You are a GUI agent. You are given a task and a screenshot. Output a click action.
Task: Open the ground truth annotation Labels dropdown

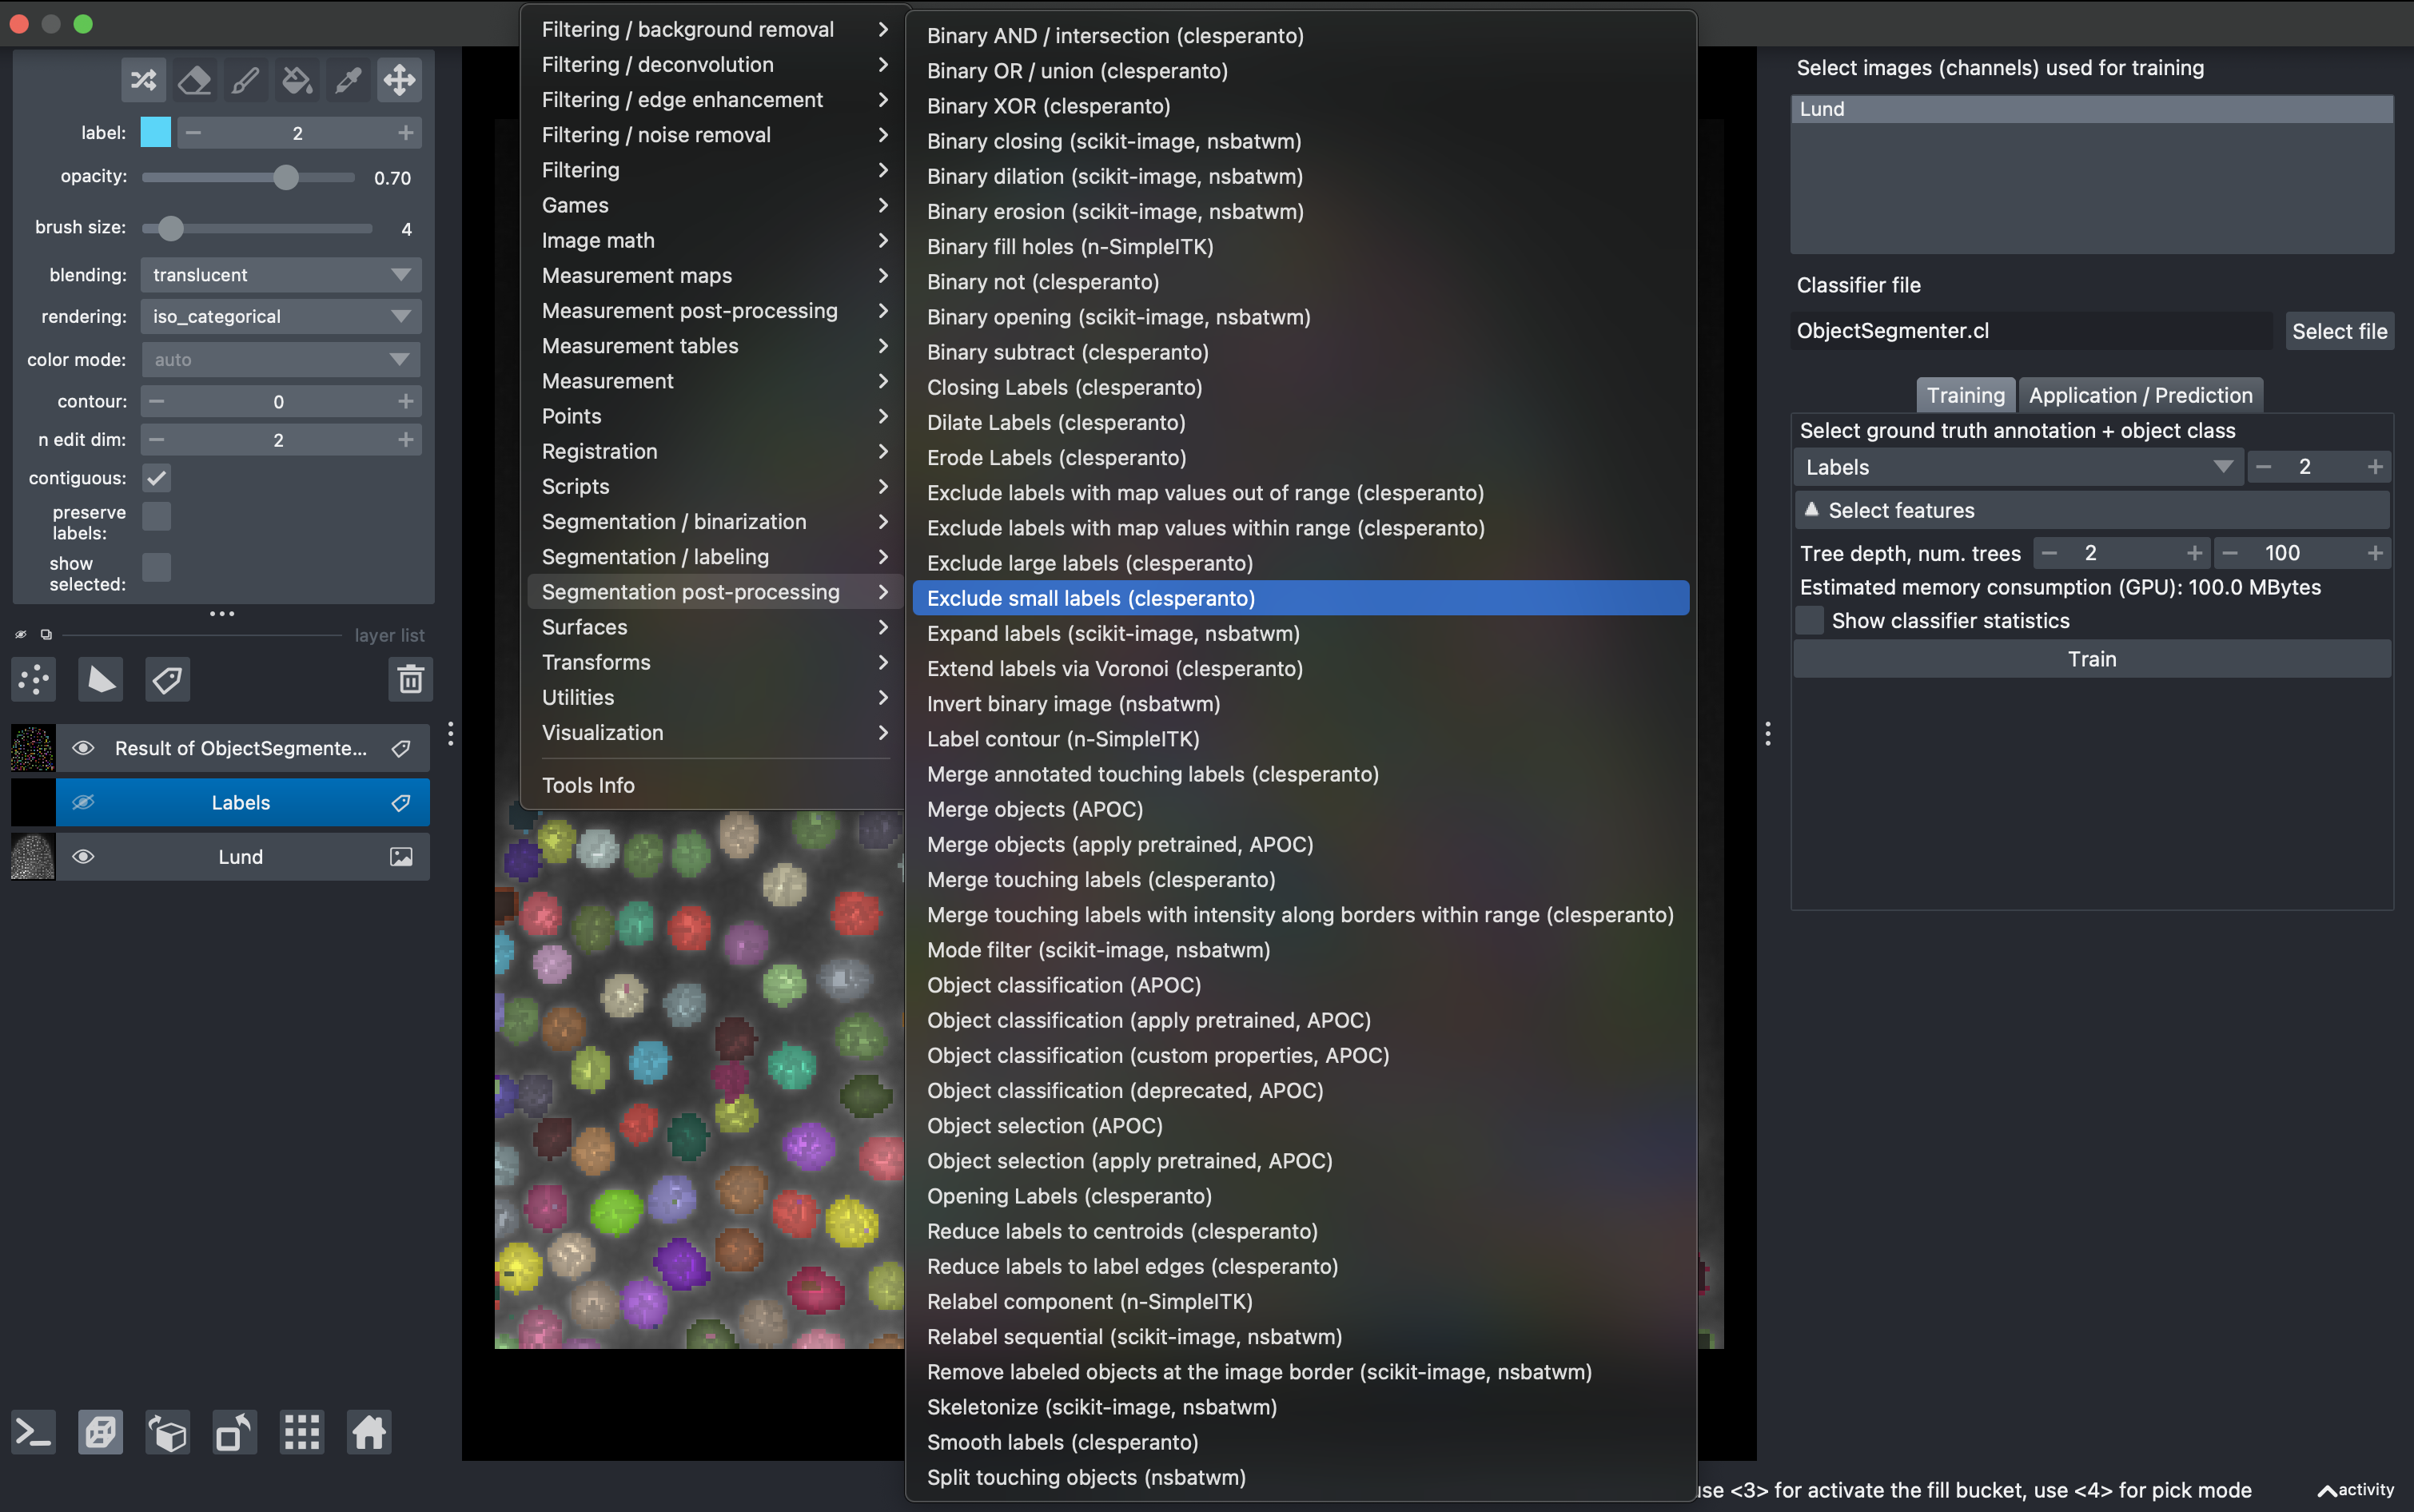pyautogui.click(x=2018, y=466)
